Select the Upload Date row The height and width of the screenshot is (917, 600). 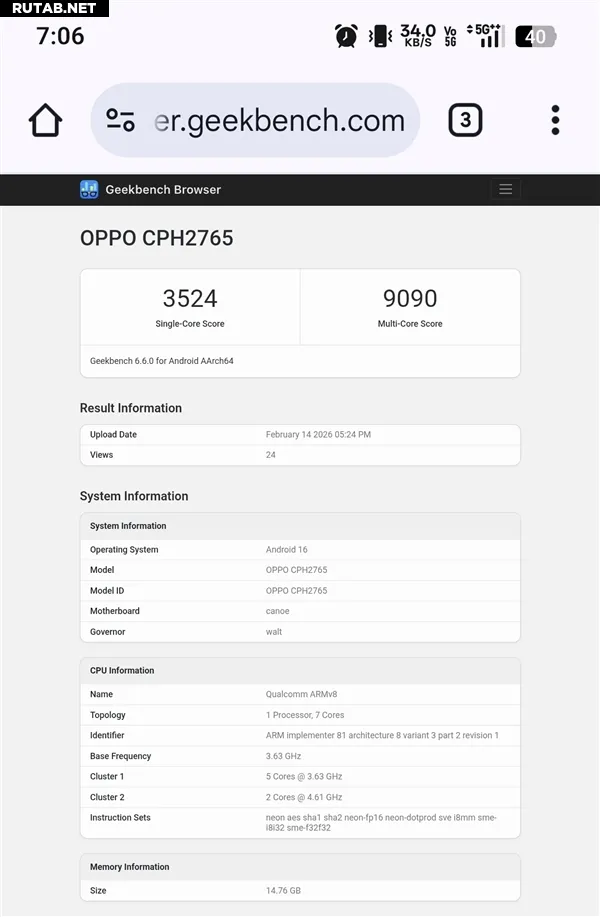pyautogui.click(x=300, y=435)
